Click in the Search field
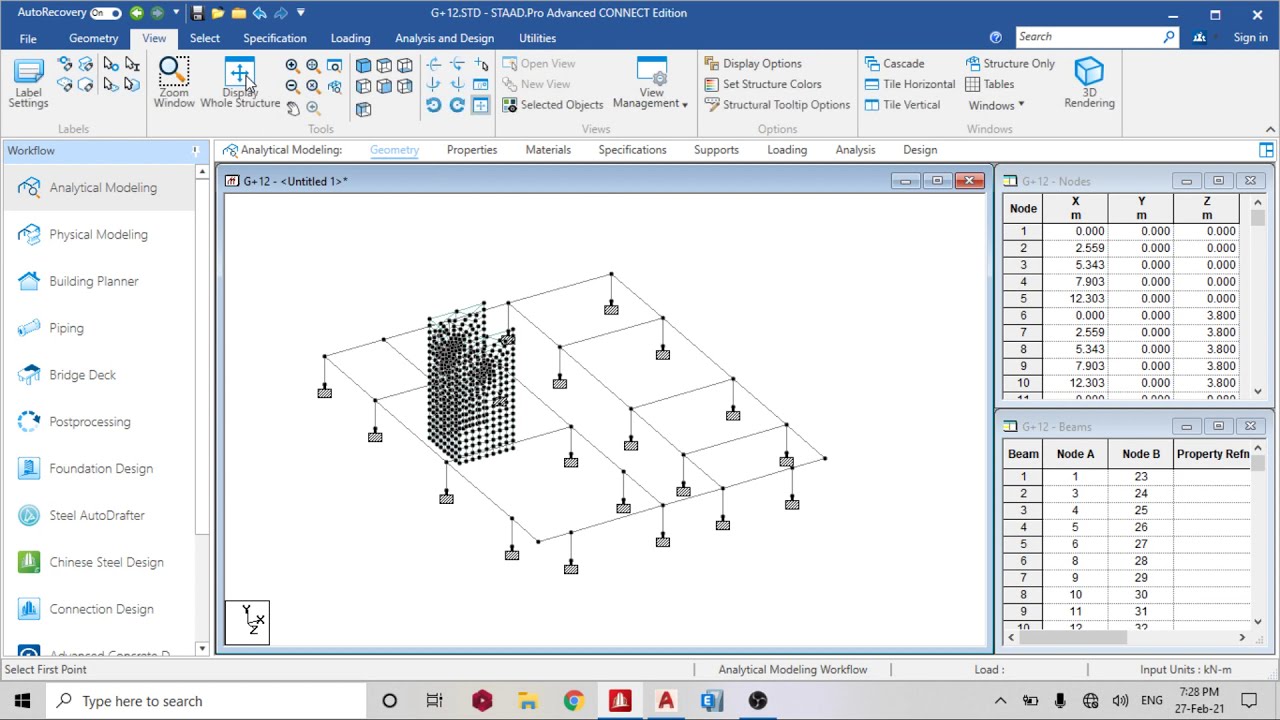Viewport: 1280px width, 720px height. click(x=1096, y=37)
